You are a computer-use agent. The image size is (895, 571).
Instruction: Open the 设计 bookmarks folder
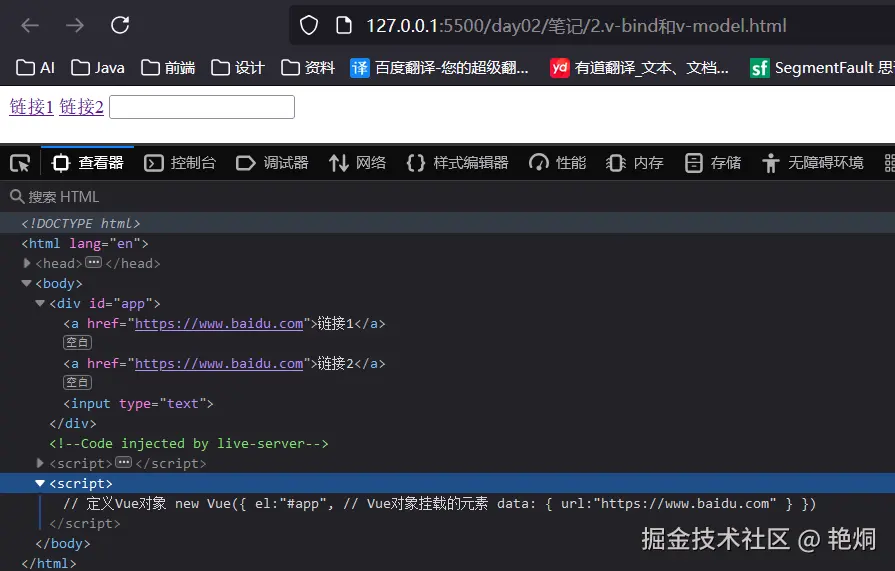237,68
